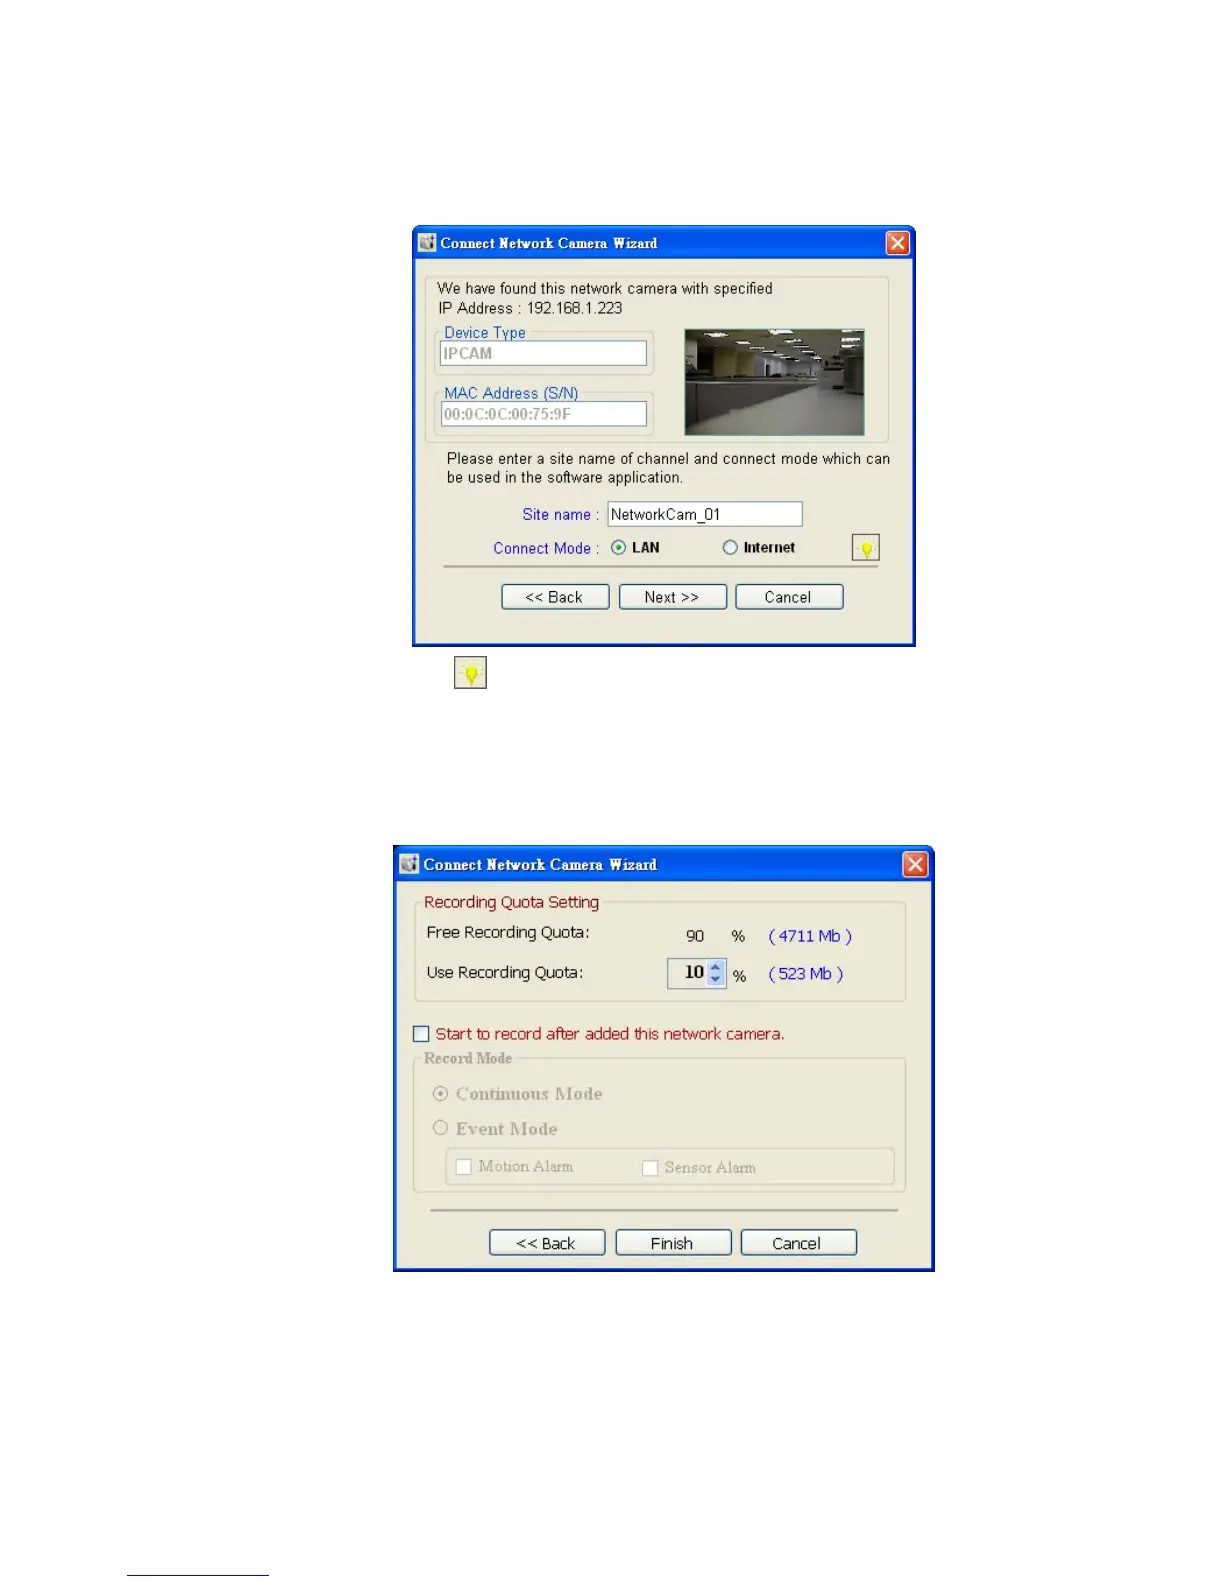This screenshot has height=1584, width=1224.
Task: Click the 'Free Recording Quota:' label
Action: (508, 933)
